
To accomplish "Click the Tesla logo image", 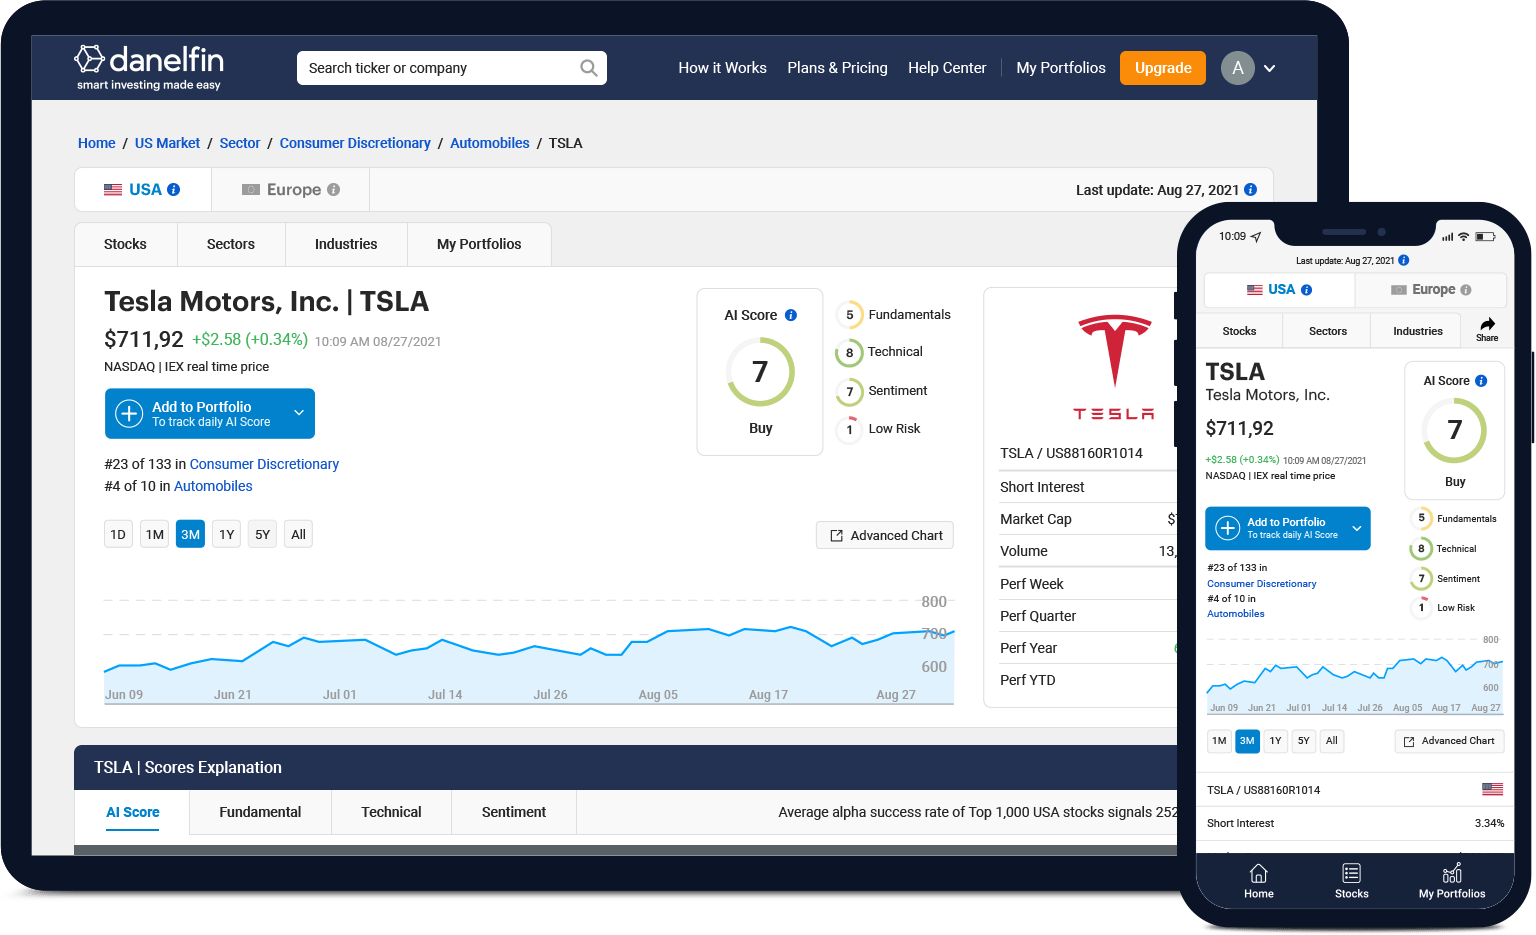I will pyautogui.click(x=1115, y=367).
